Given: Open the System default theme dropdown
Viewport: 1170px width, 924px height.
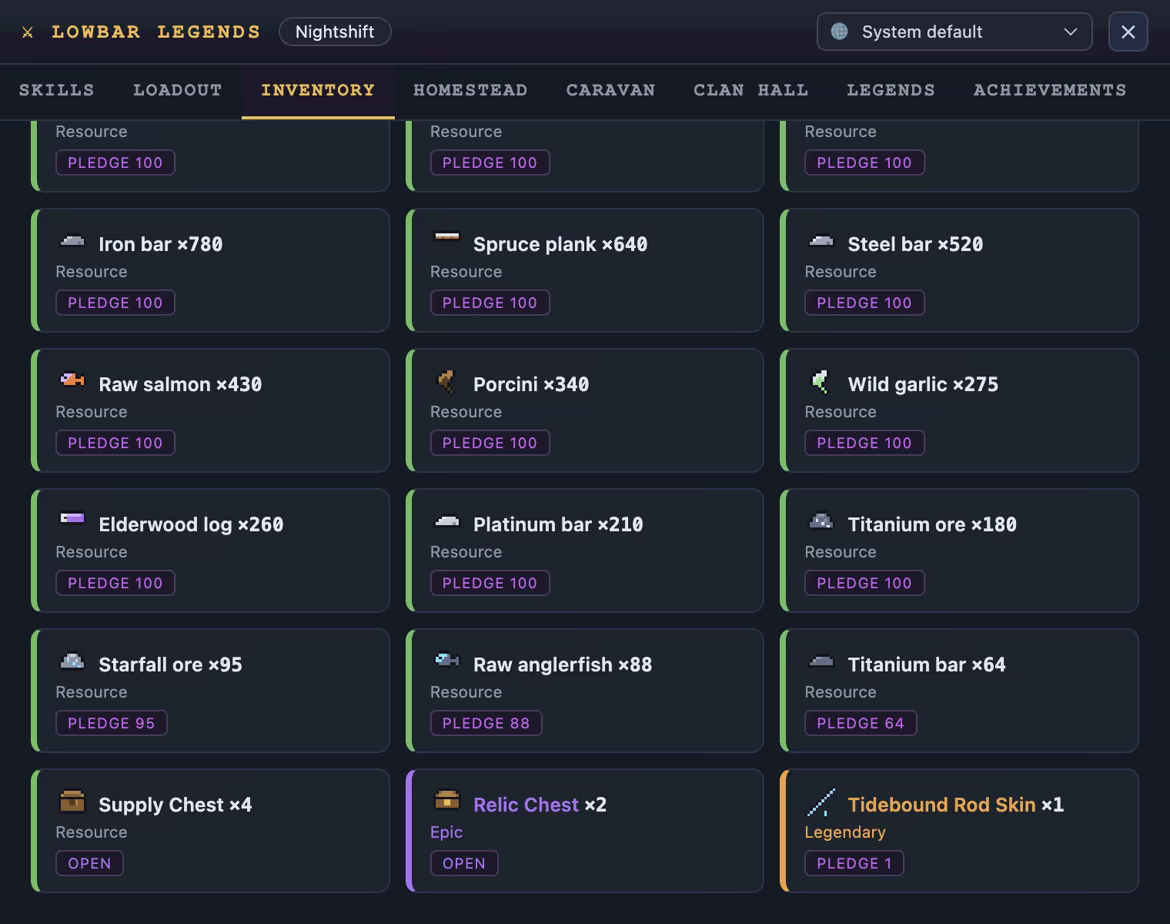Looking at the screenshot, I should click(x=954, y=31).
